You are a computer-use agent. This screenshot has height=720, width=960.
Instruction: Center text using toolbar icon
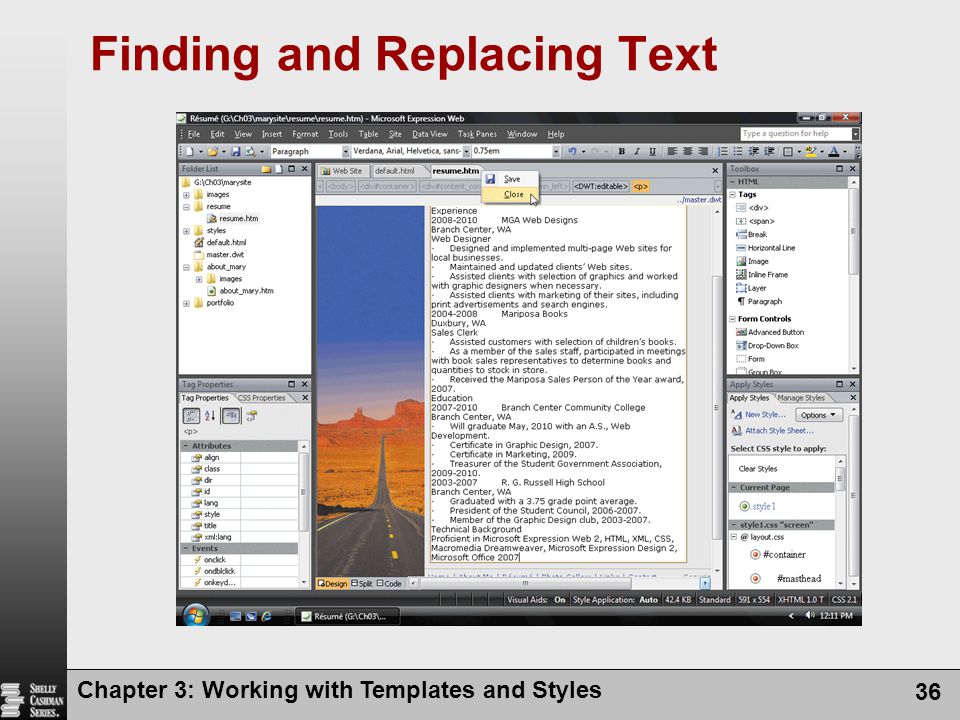(x=688, y=151)
